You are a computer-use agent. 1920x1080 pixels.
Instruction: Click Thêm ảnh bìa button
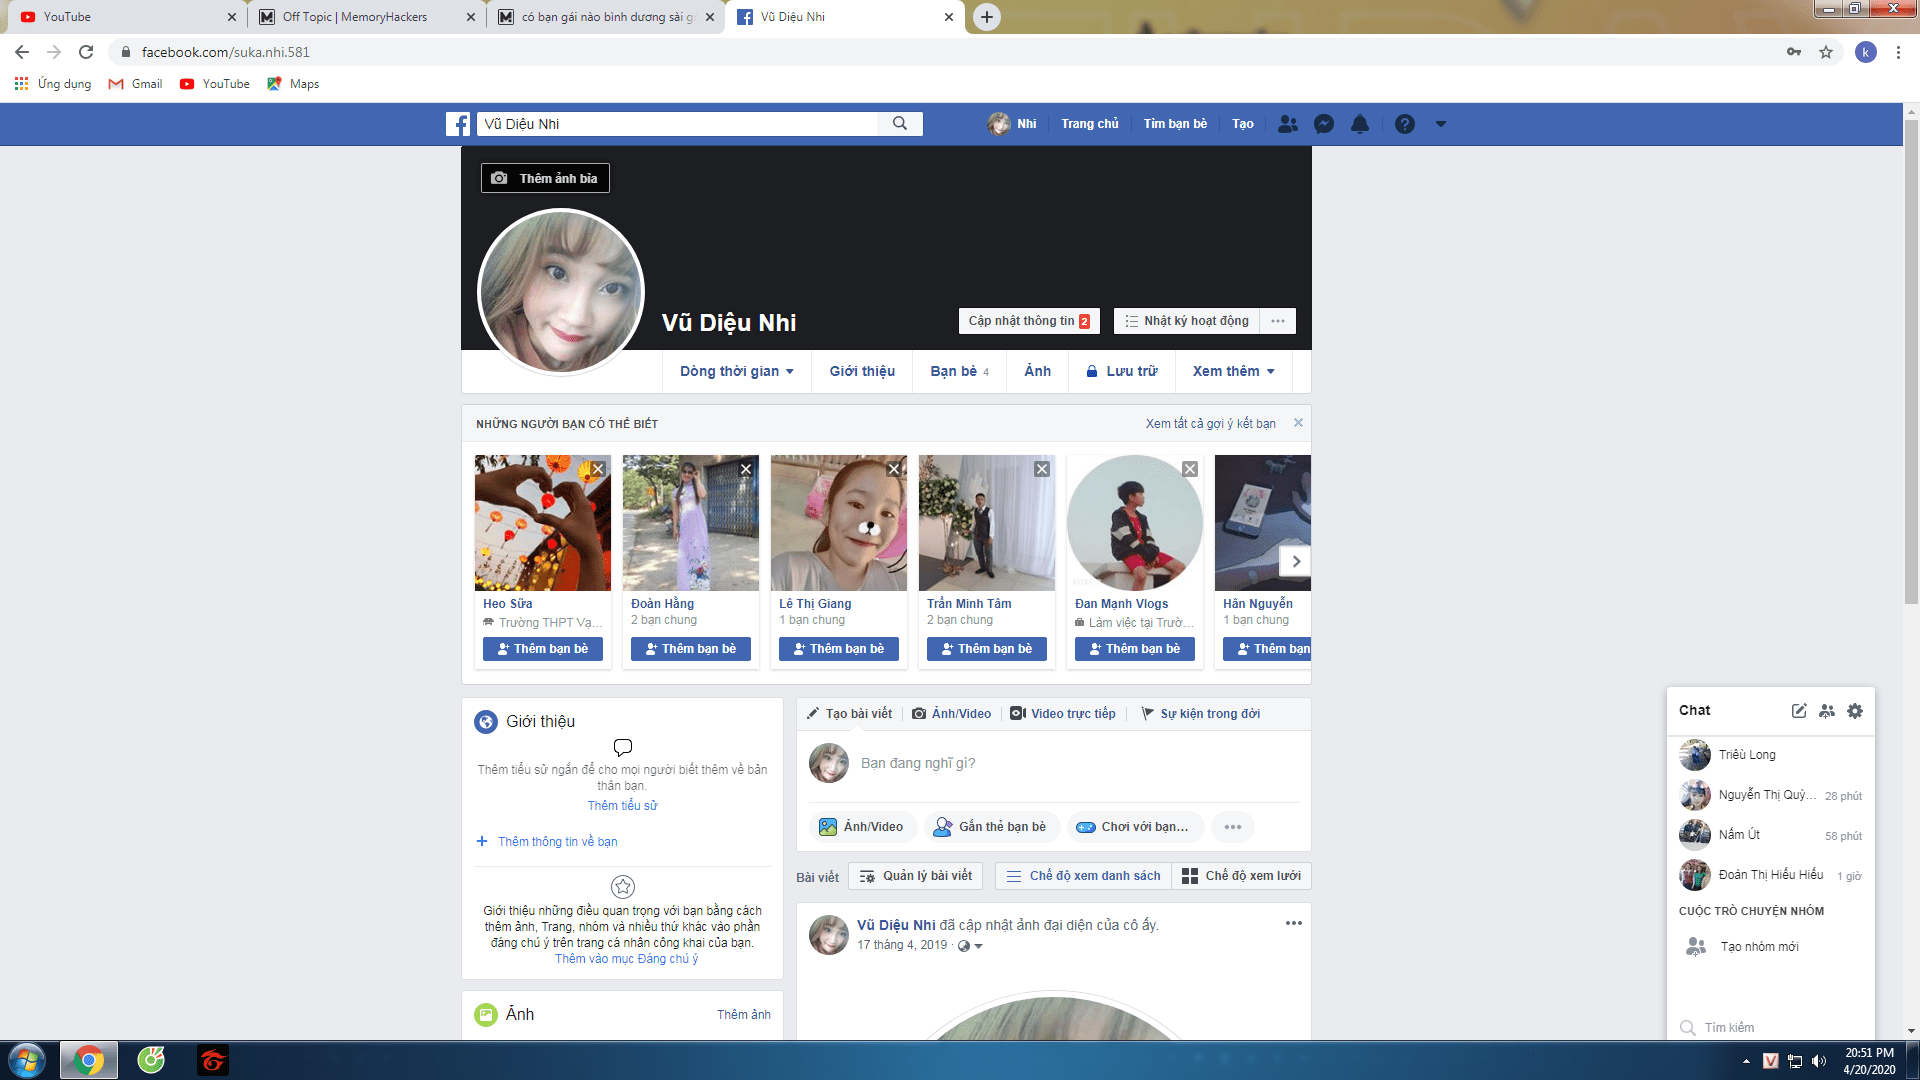pyautogui.click(x=545, y=178)
